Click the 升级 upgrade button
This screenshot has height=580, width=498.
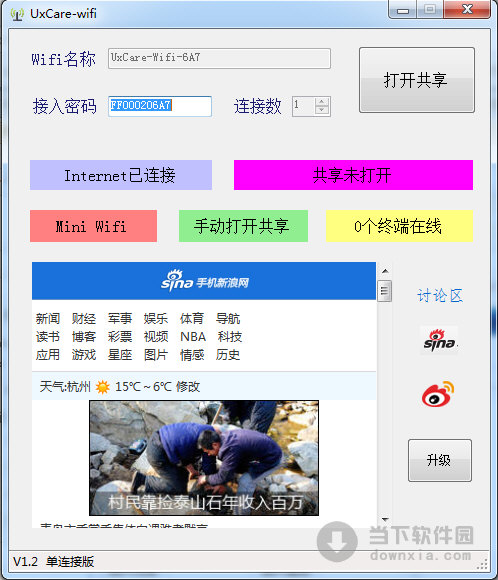click(x=440, y=460)
